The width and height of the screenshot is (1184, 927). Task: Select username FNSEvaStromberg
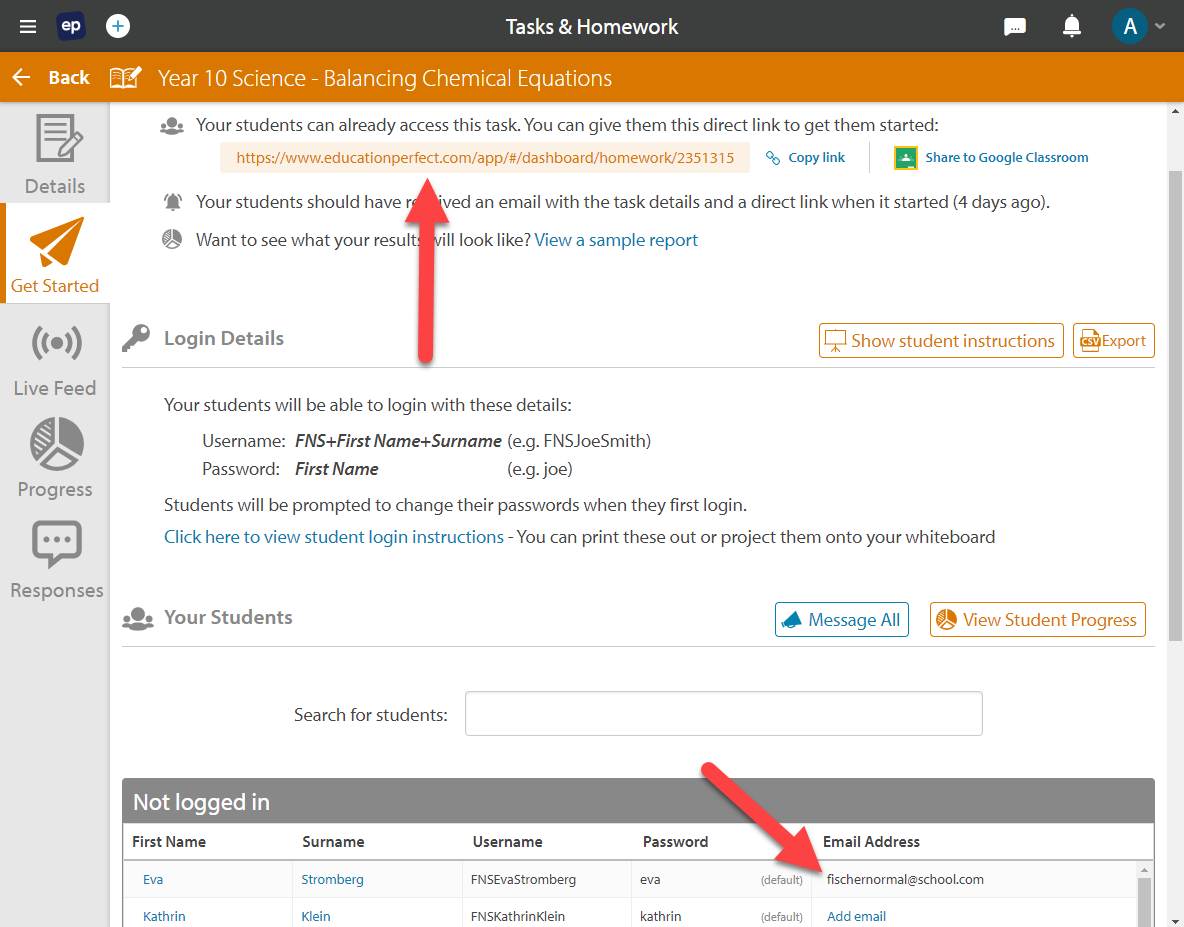pyautogui.click(x=523, y=879)
